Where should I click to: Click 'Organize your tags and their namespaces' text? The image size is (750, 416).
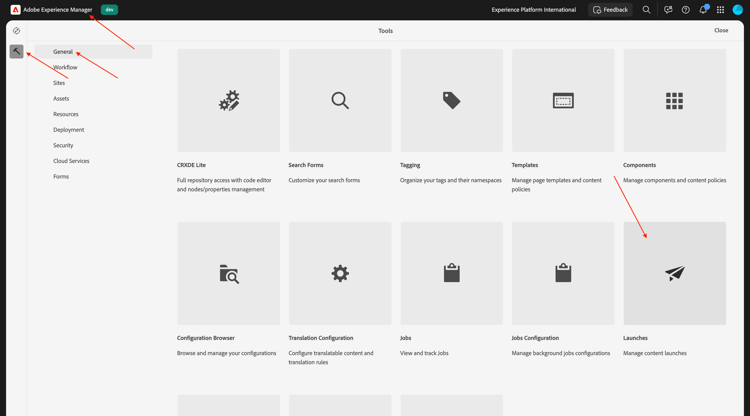coord(451,180)
